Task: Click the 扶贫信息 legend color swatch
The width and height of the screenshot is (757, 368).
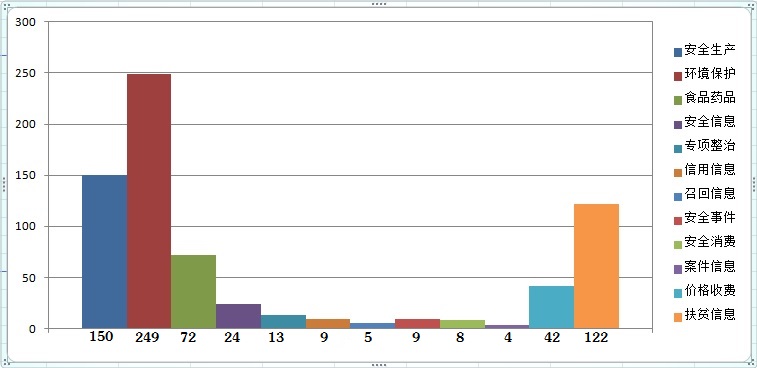Action: tap(678, 317)
